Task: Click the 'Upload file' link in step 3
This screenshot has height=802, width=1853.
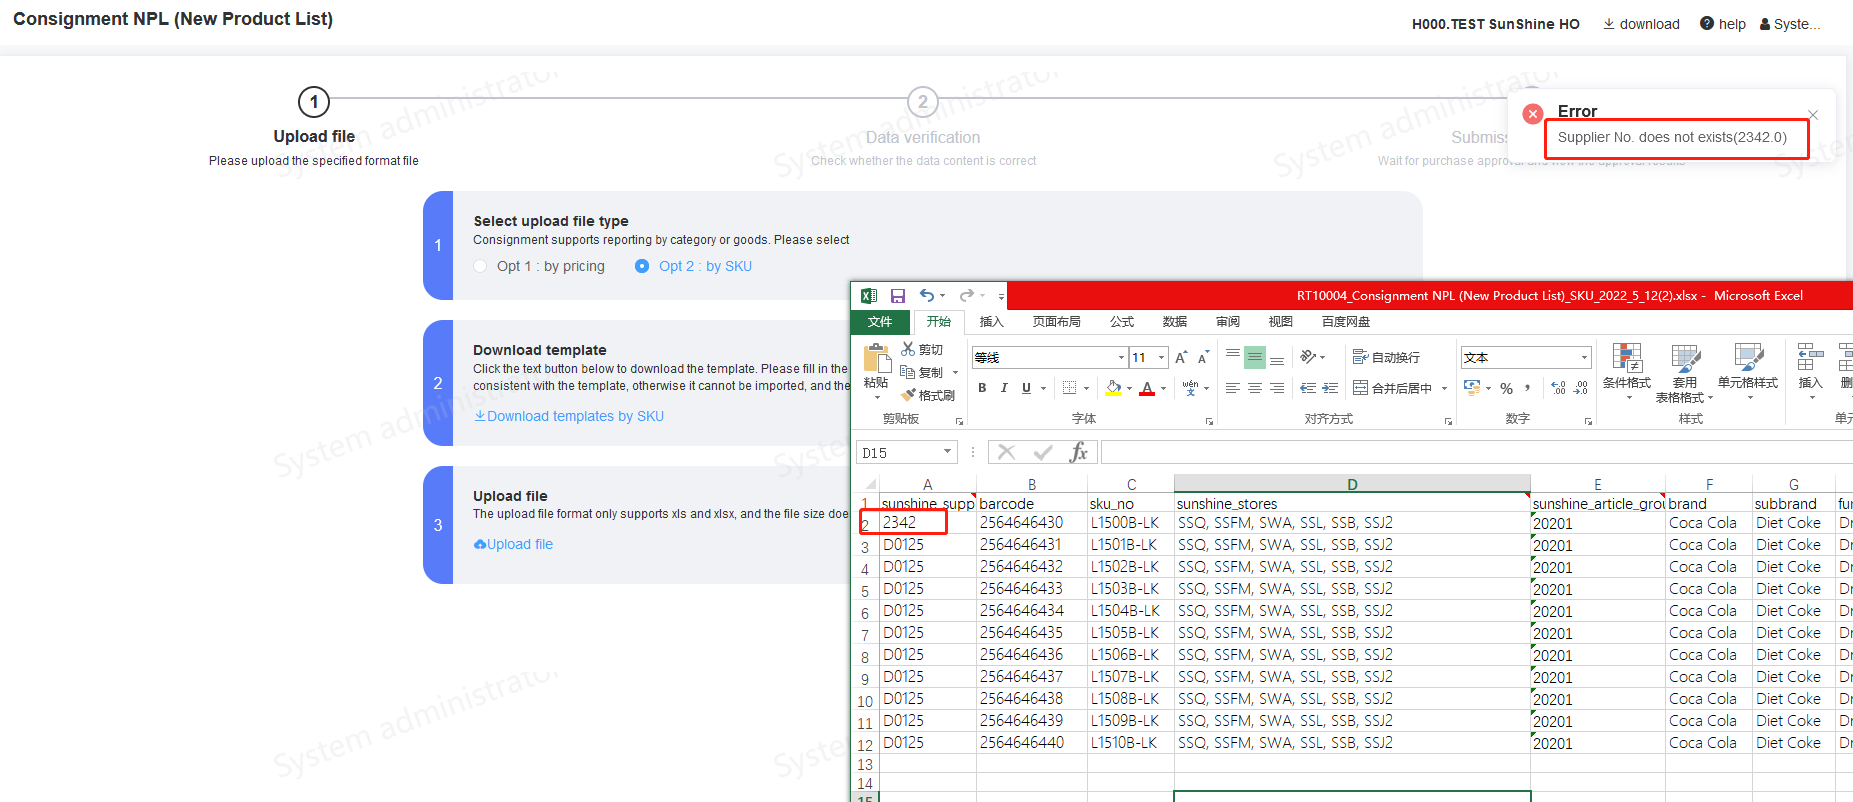Action: pyautogui.click(x=513, y=544)
